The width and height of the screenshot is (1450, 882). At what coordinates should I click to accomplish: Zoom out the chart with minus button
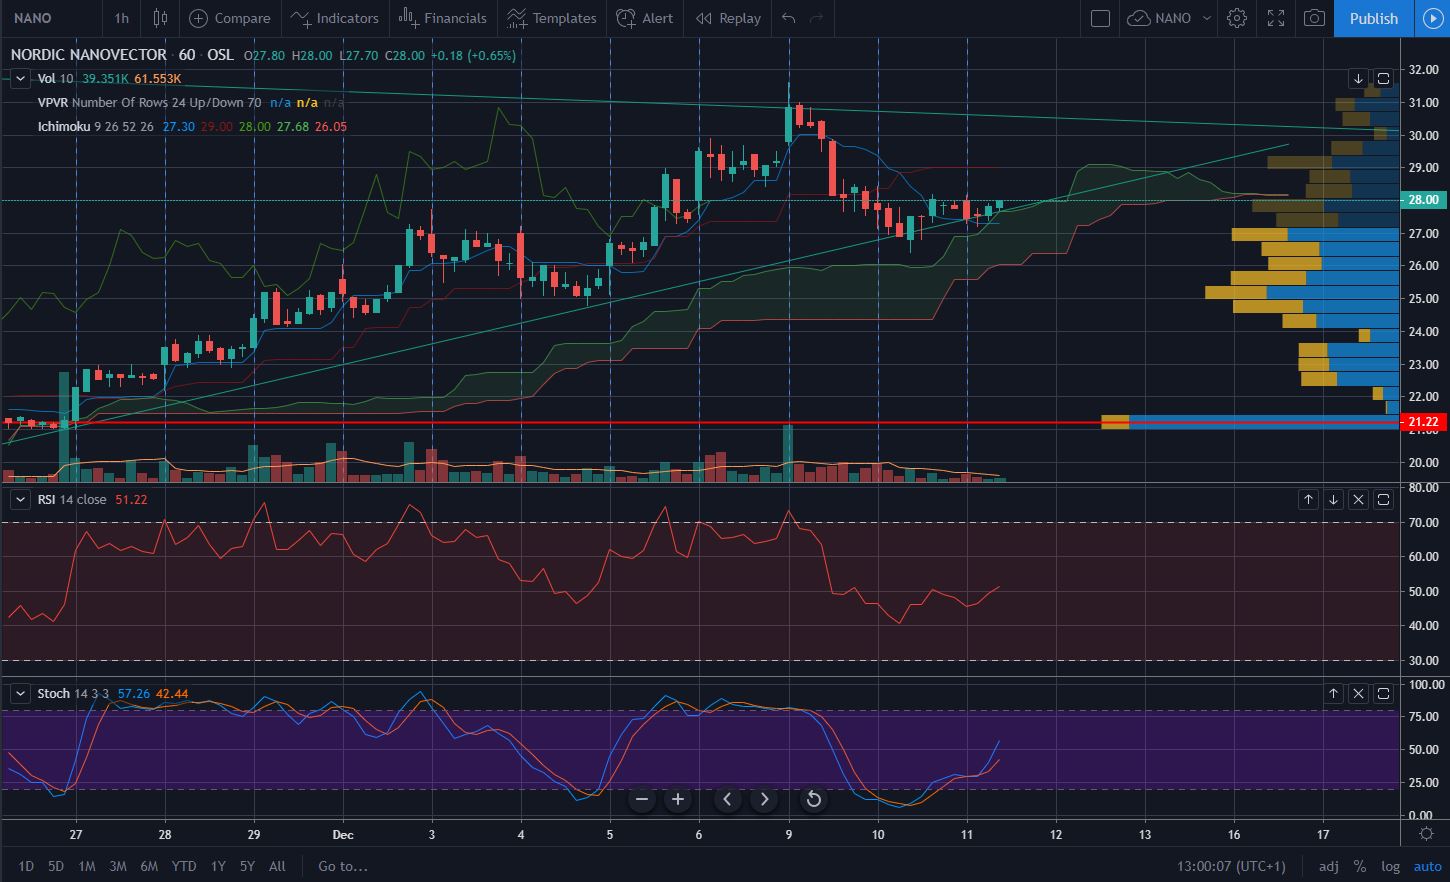point(642,799)
